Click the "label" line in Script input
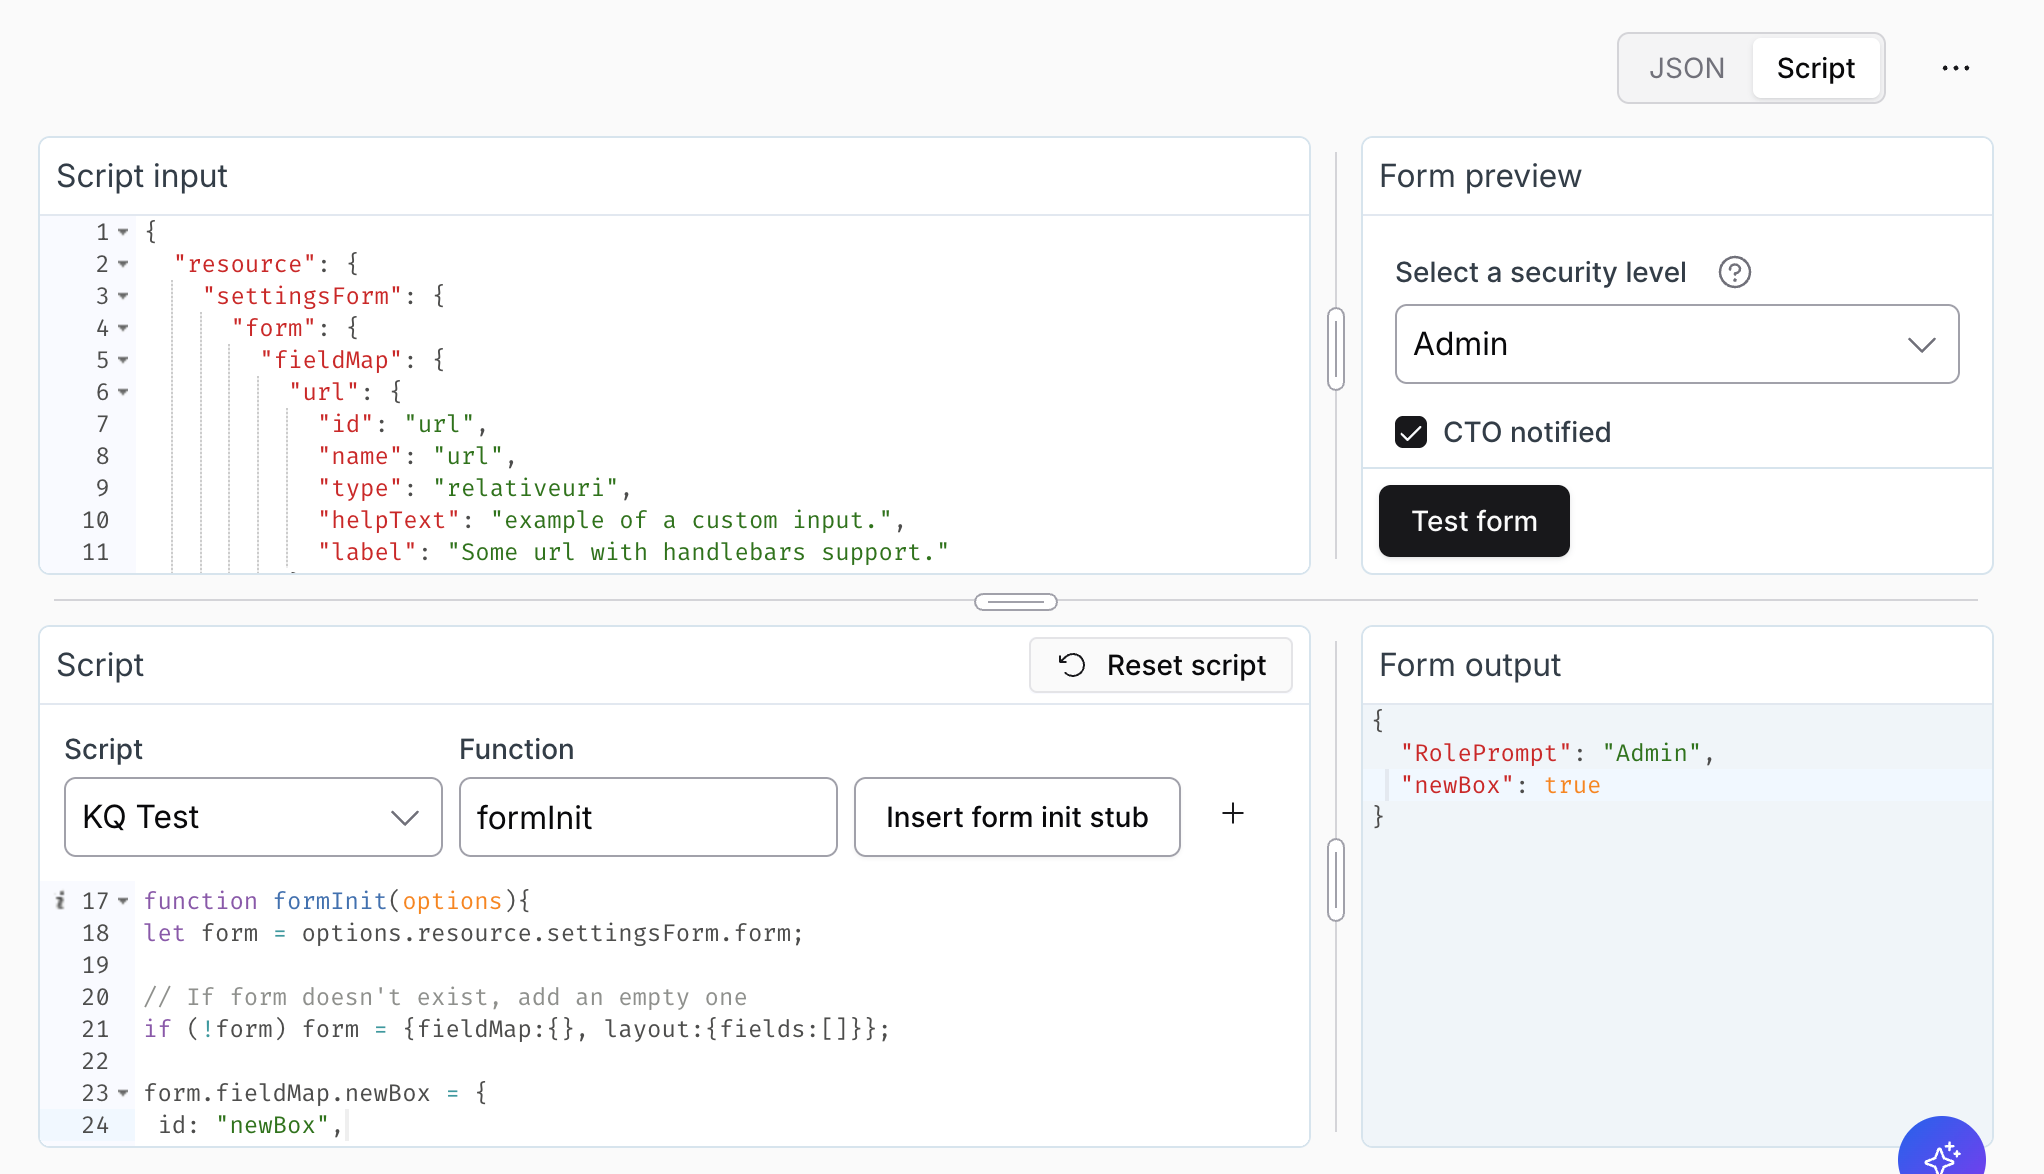Image resolution: width=2044 pixels, height=1174 pixels. (x=633, y=552)
